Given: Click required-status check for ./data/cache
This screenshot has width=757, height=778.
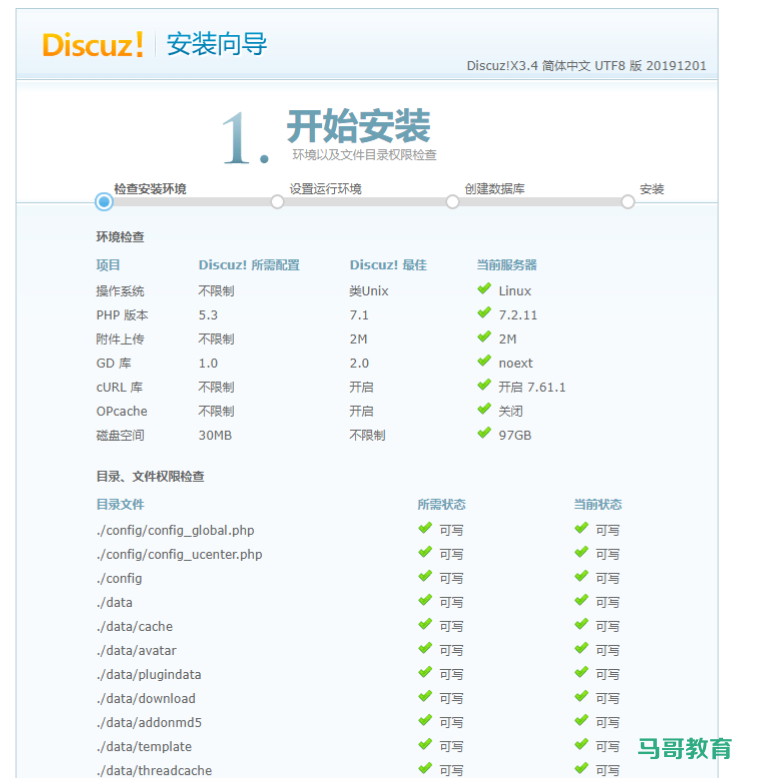Looking at the screenshot, I should point(425,625).
